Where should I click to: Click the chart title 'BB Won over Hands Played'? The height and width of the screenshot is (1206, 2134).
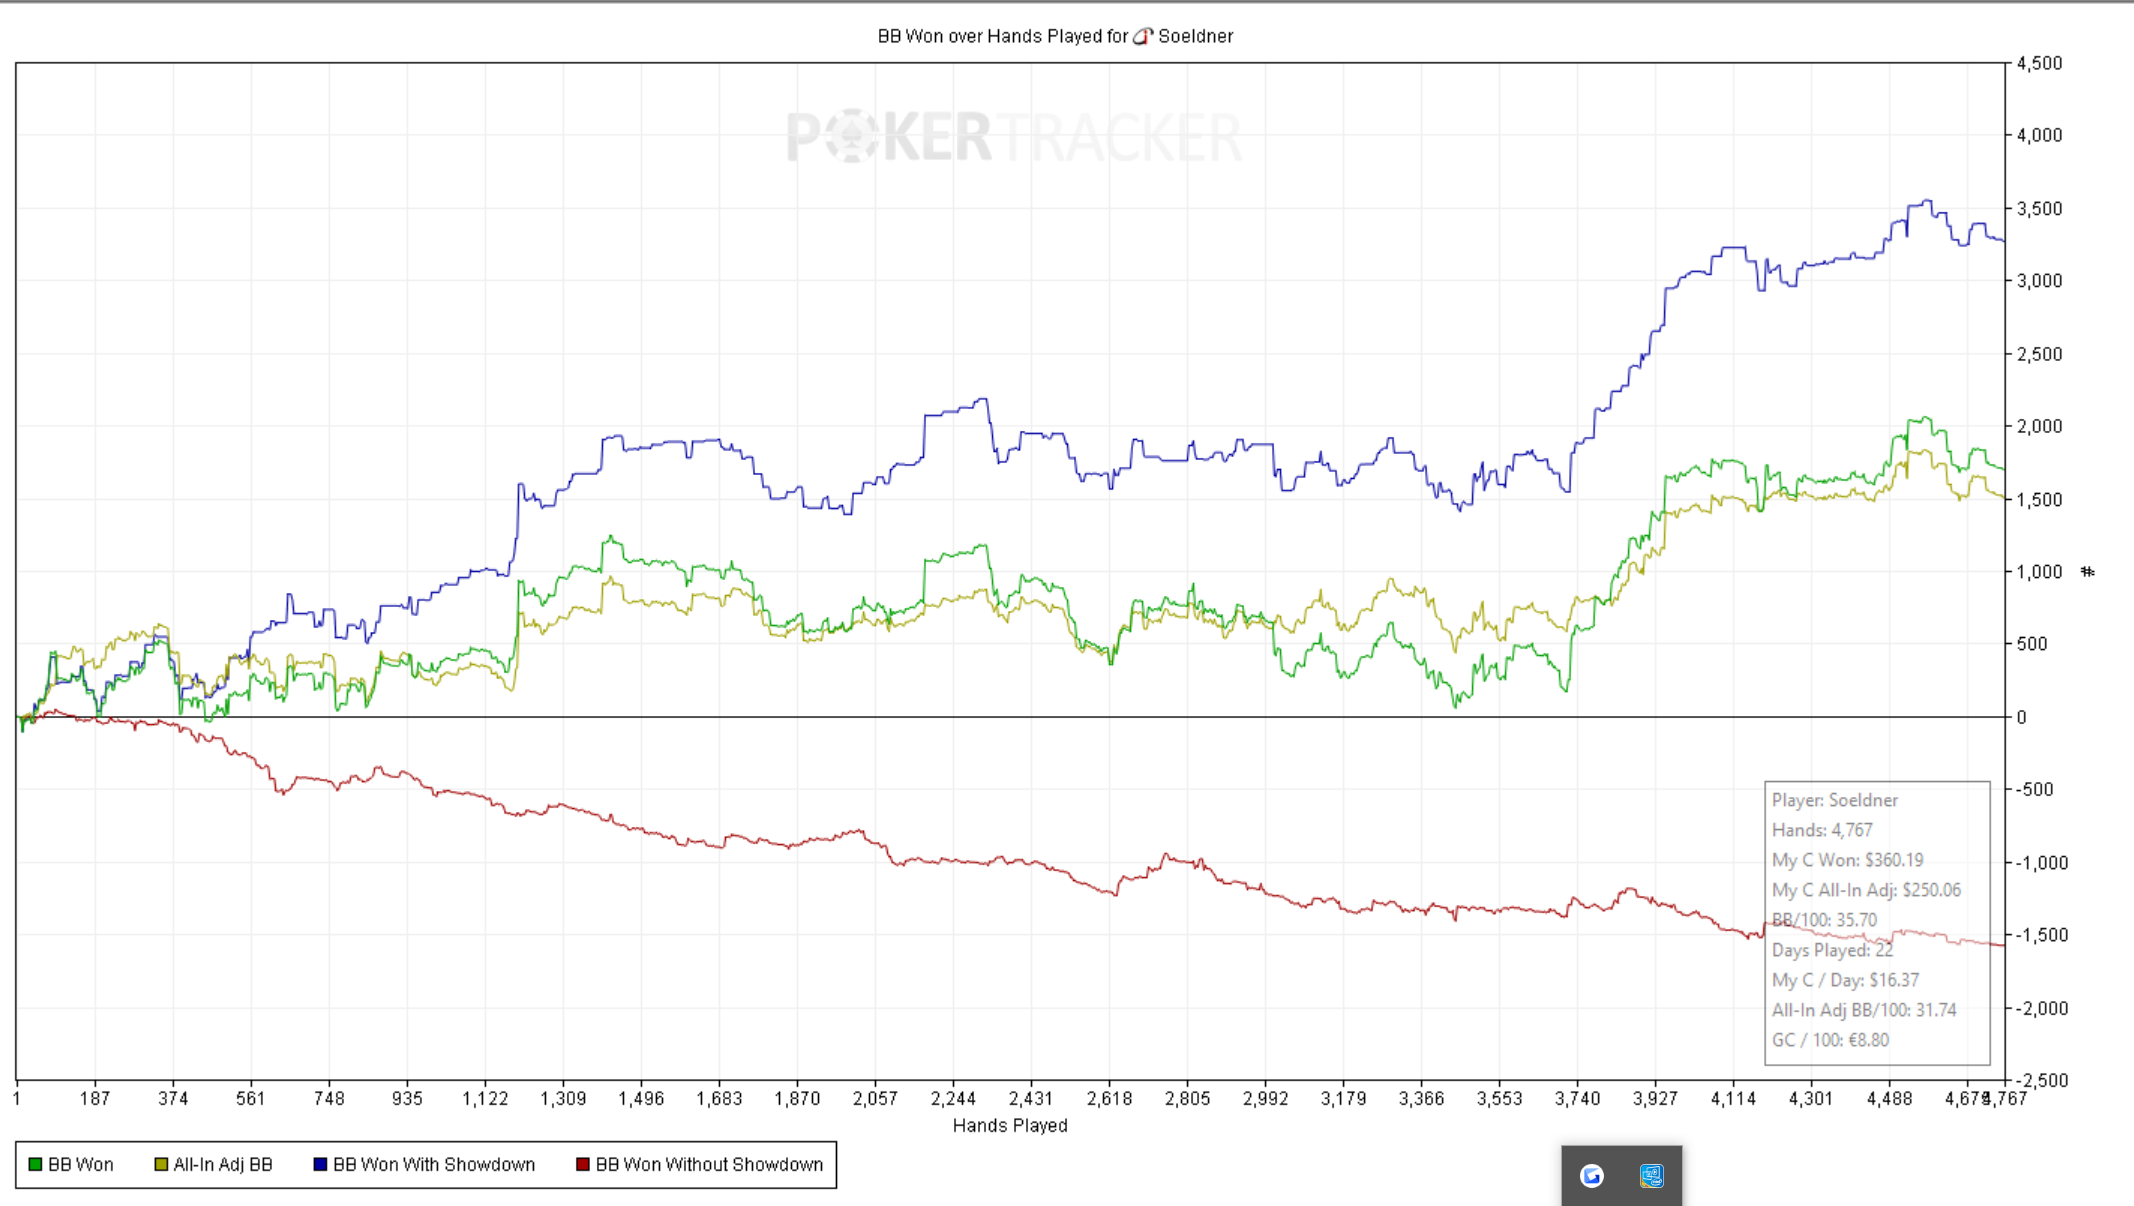[989, 36]
